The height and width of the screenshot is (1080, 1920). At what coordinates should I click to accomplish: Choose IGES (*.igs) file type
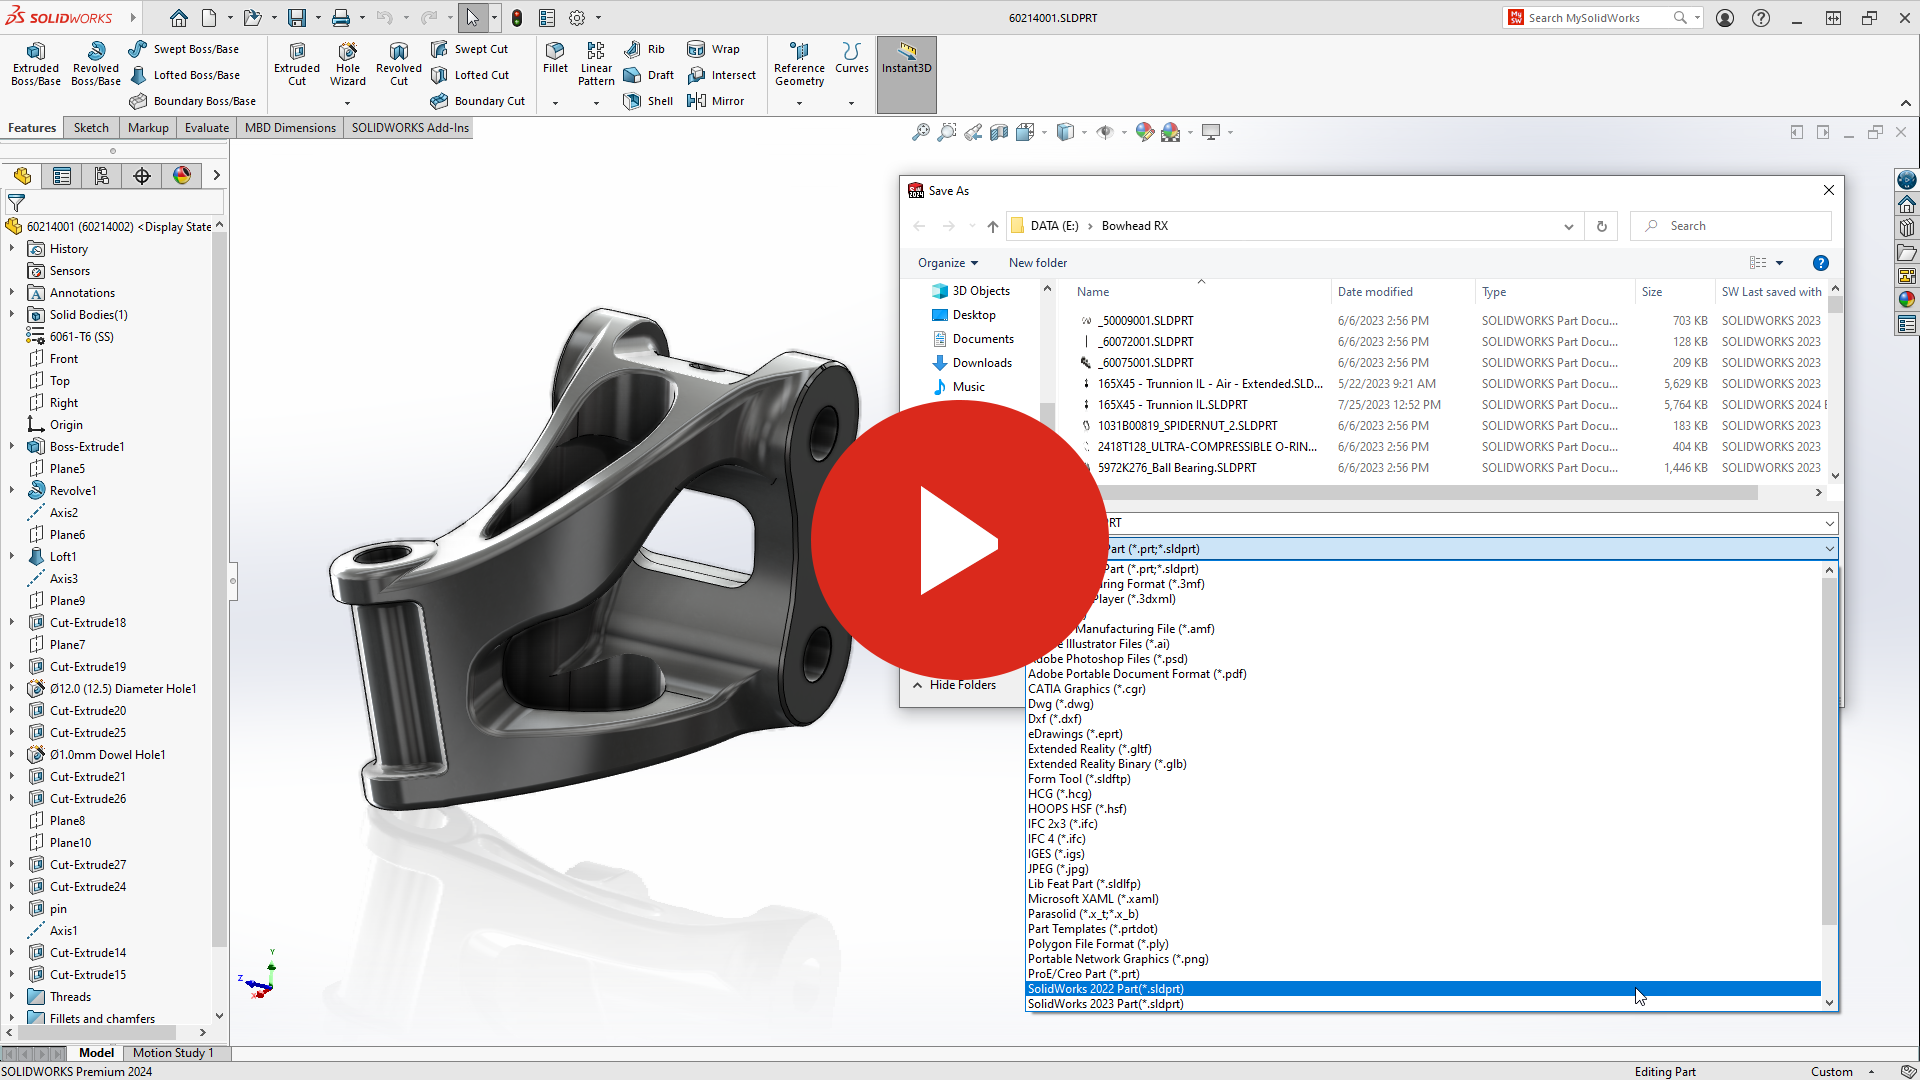point(1423,854)
